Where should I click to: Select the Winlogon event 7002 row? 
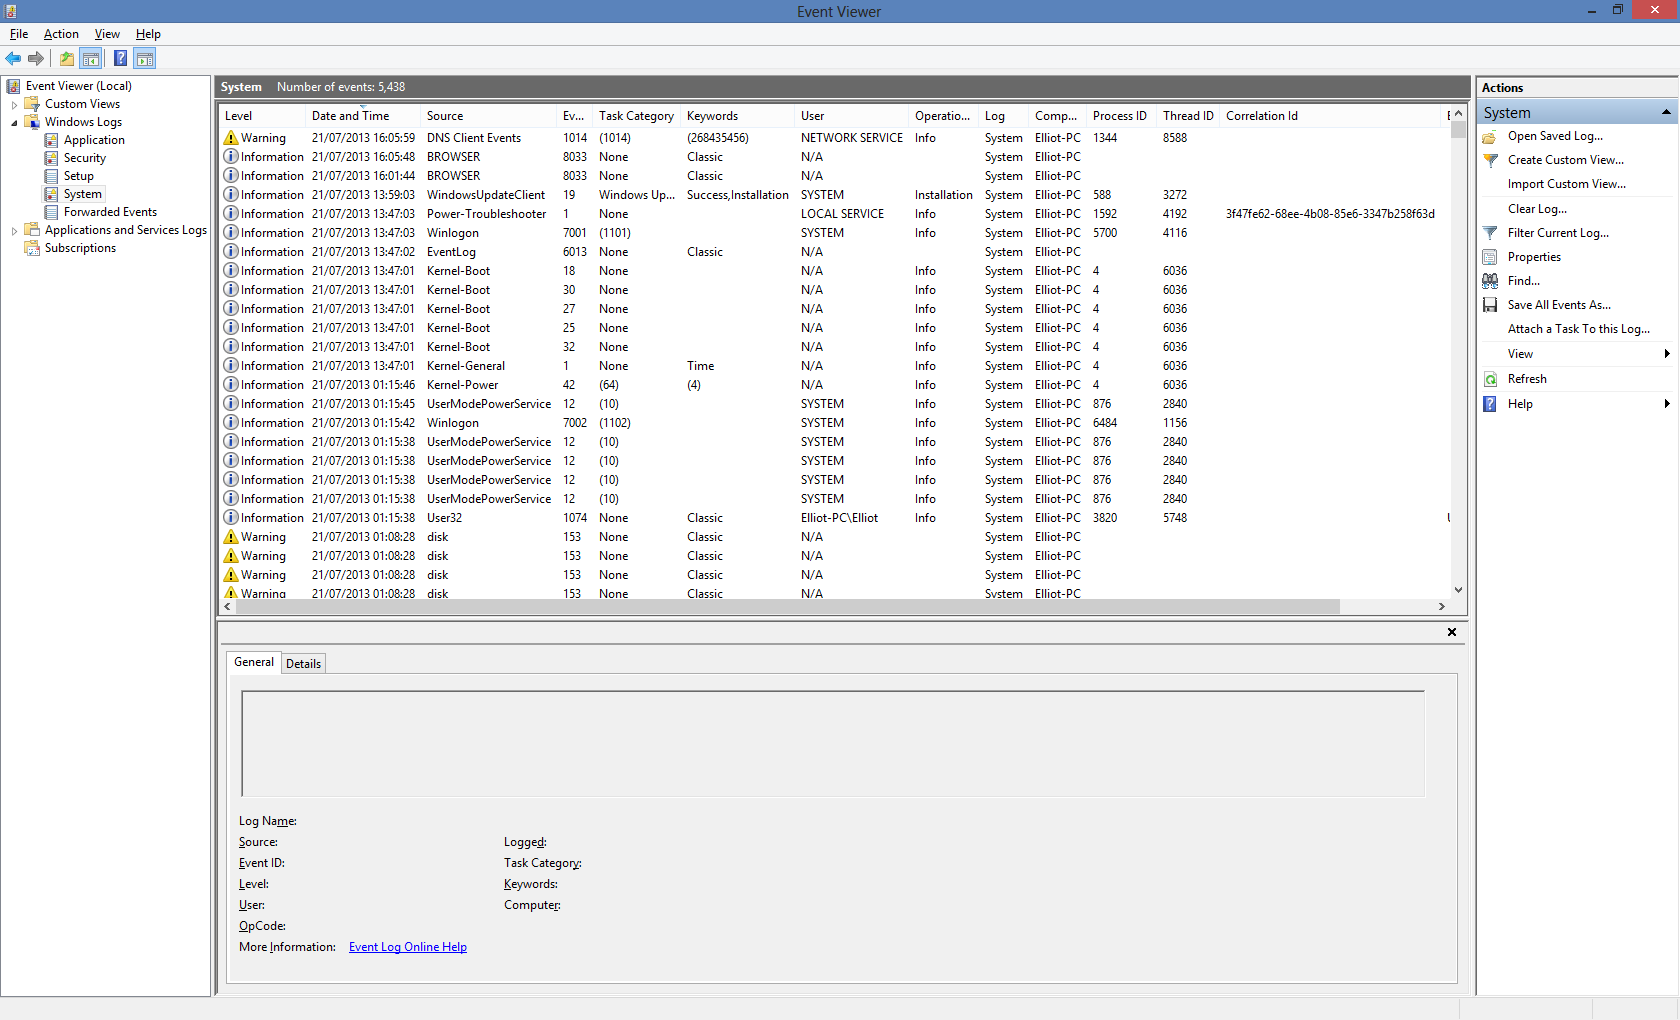pyautogui.click(x=834, y=423)
